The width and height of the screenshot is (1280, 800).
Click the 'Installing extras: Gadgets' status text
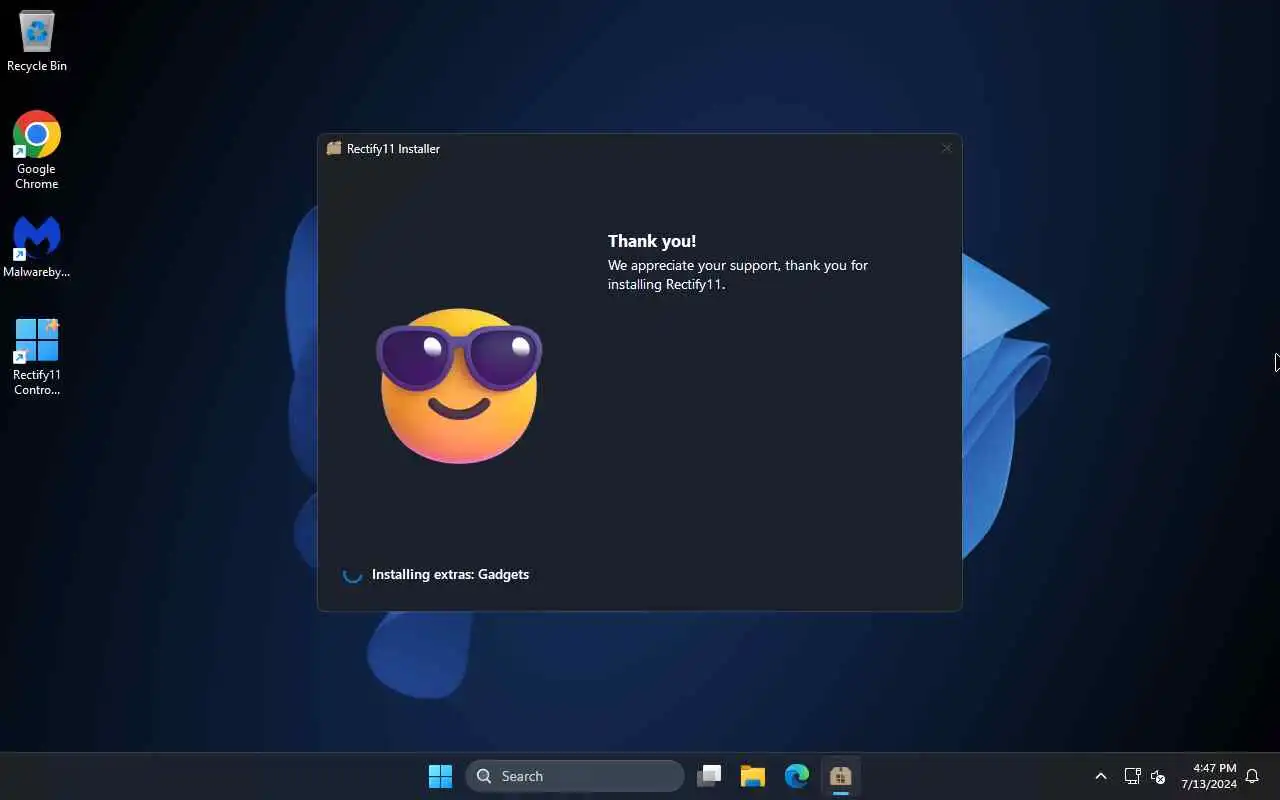click(450, 574)
